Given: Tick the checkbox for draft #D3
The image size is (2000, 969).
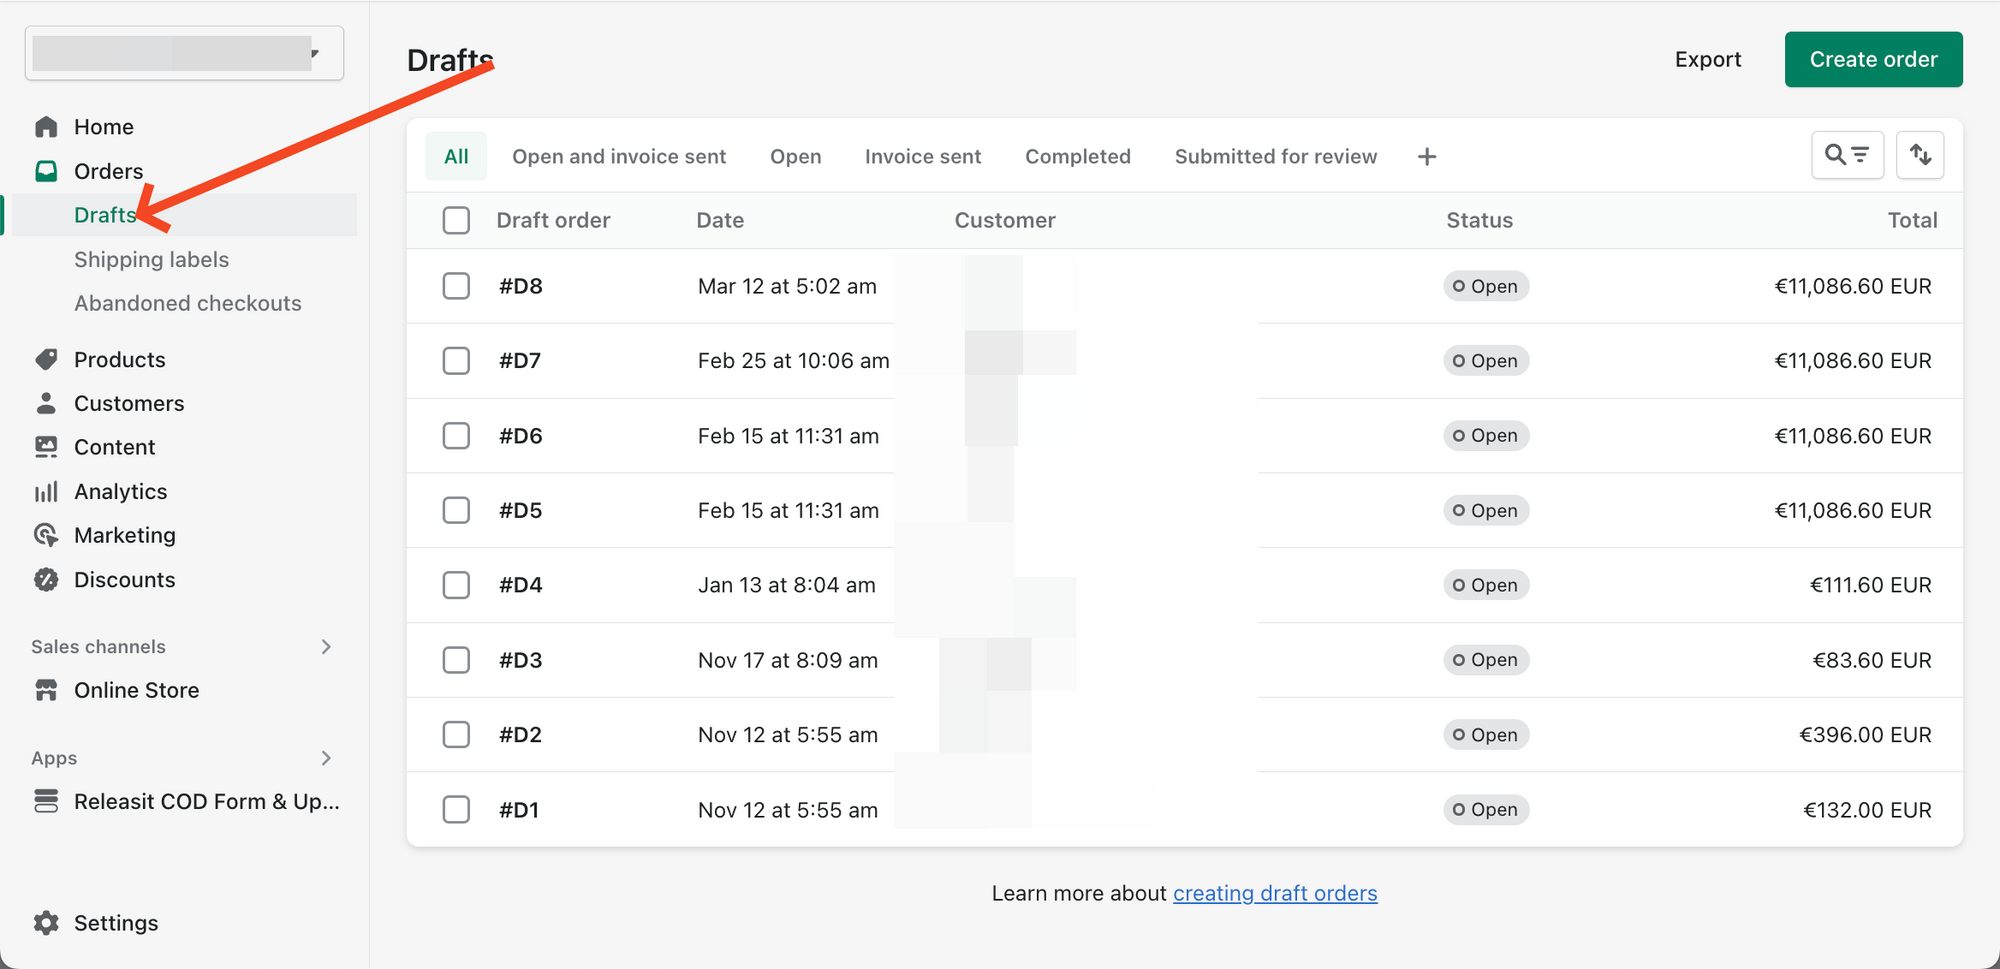Looking at the screenshot, I should (456, 660).
